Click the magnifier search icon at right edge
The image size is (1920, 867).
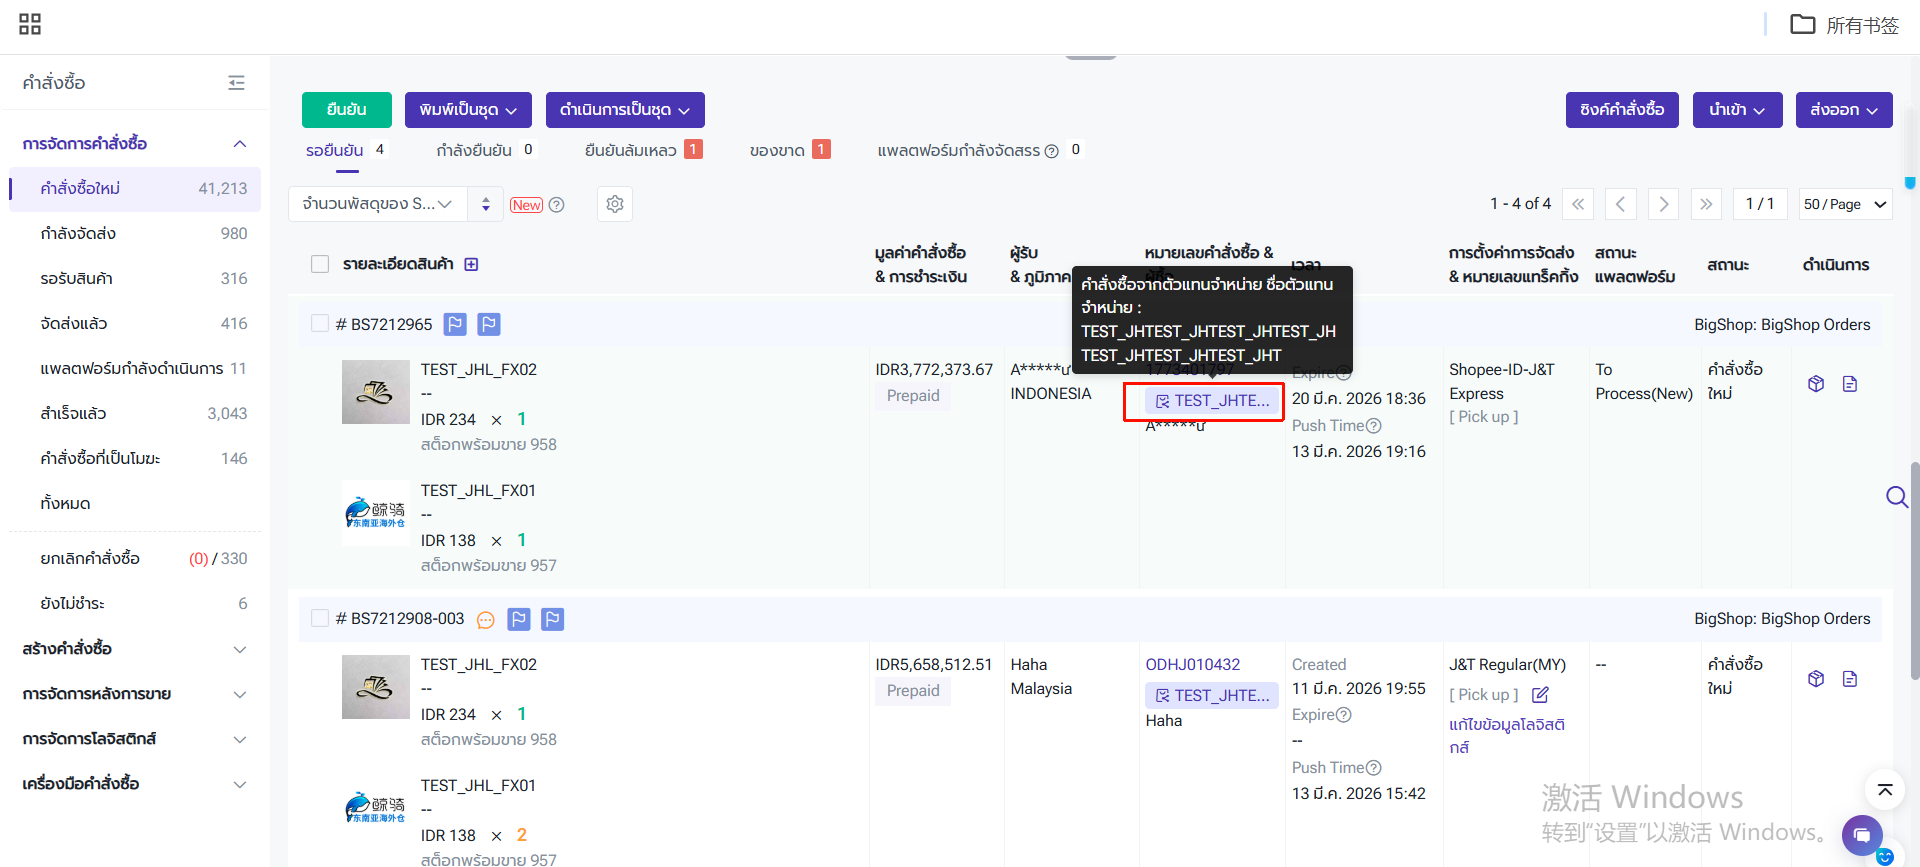pyautogui.click(x=1896, y=497)
